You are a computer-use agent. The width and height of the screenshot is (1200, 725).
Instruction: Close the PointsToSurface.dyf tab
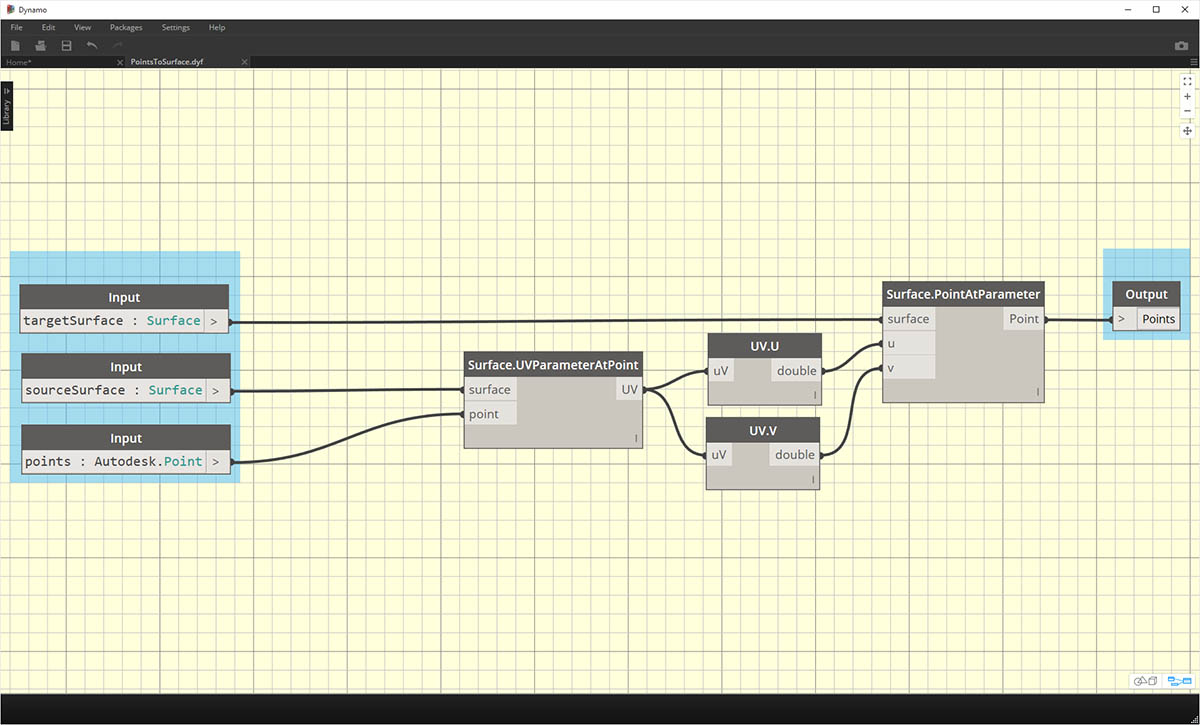coord(242,62)
